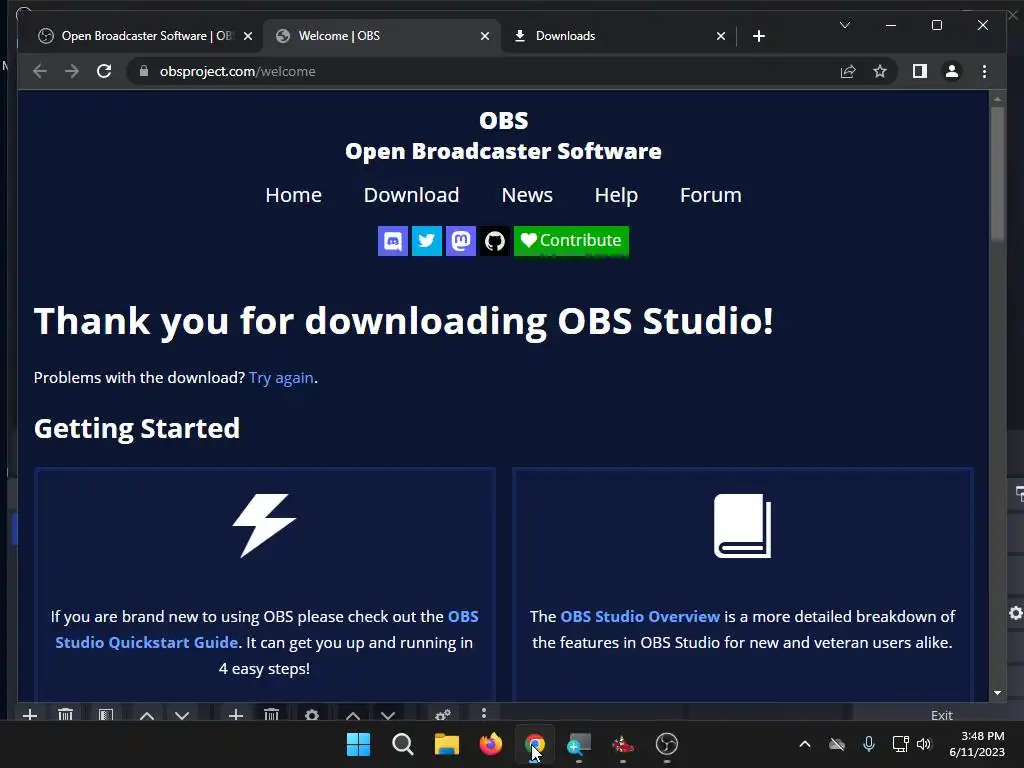
Task: Open the magnifier screen app in taskbar
Action: 579,744
